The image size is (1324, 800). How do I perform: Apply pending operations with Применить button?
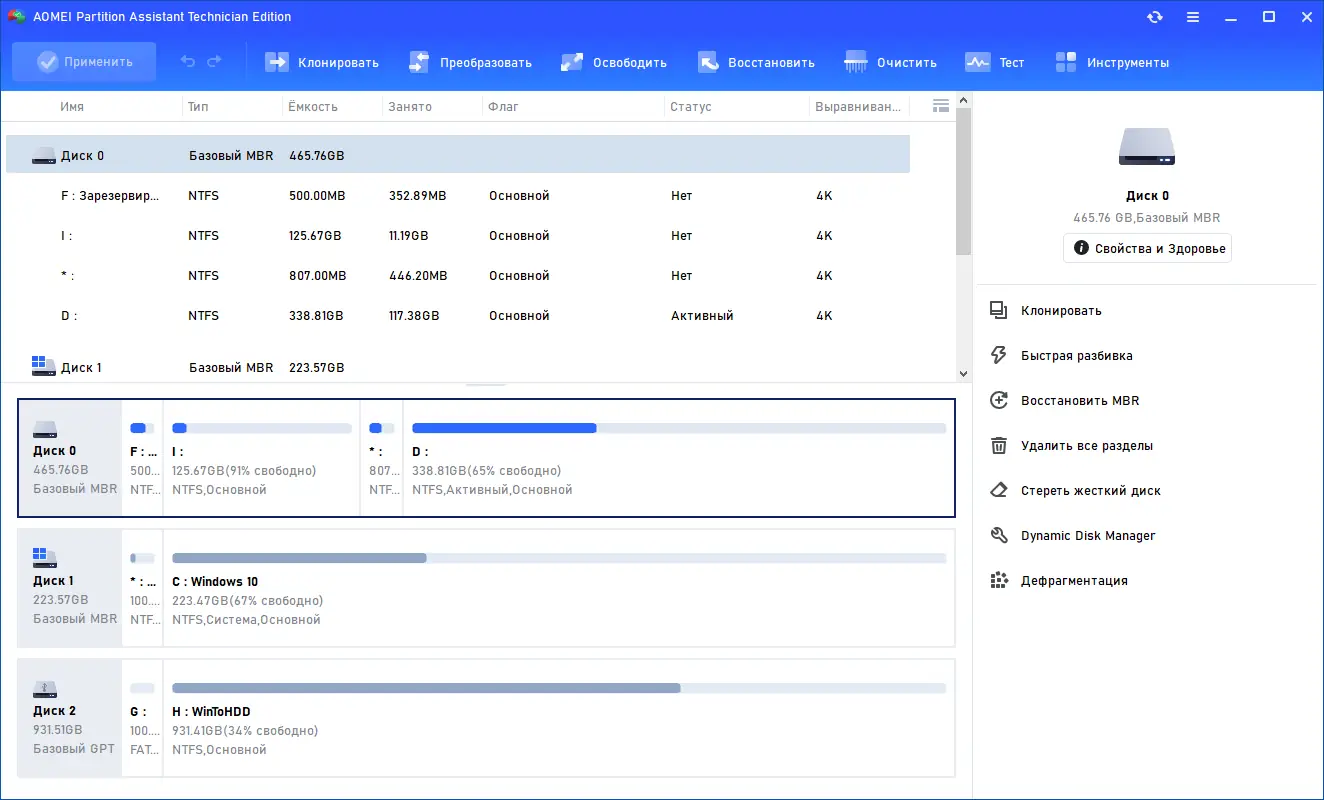click(84, 61)
